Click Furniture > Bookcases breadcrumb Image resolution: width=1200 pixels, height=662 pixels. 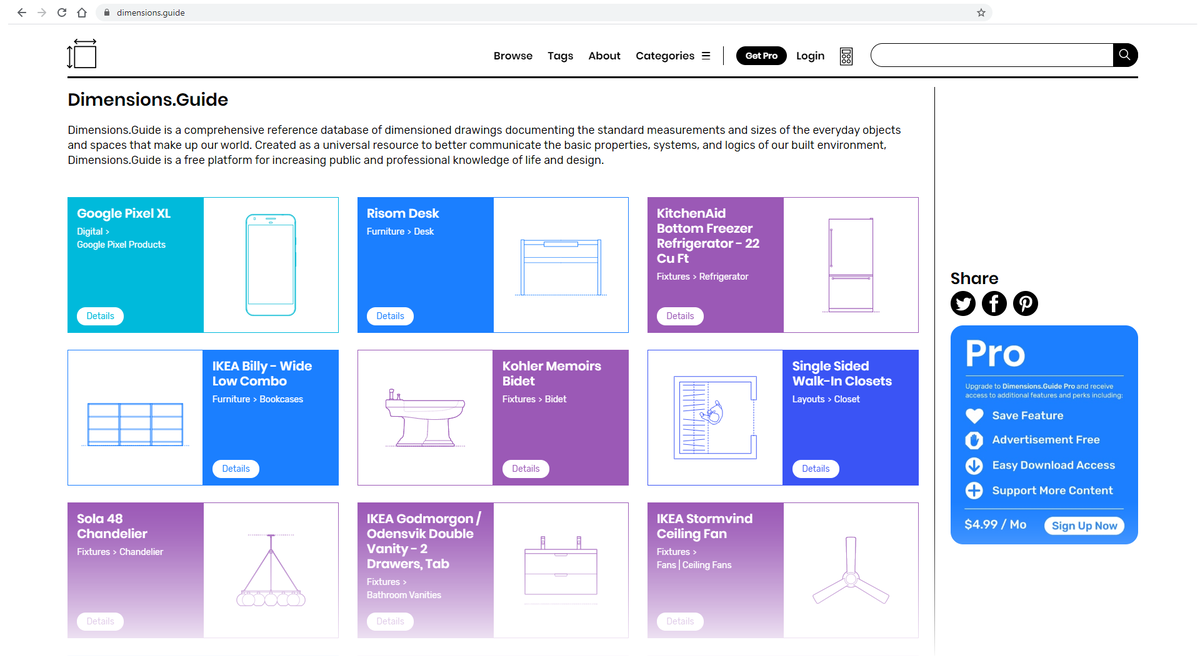[x=258, y=400]
